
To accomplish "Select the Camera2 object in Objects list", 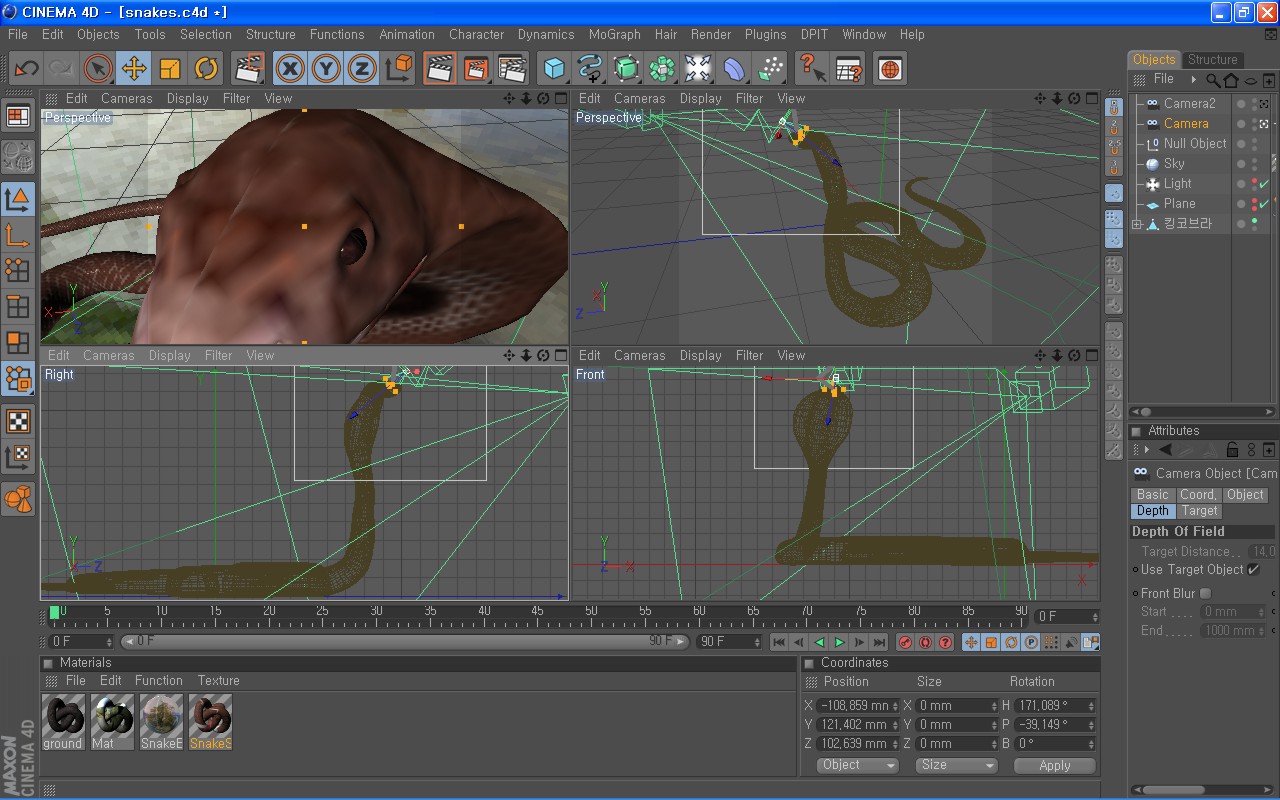I will point(1189,104).
